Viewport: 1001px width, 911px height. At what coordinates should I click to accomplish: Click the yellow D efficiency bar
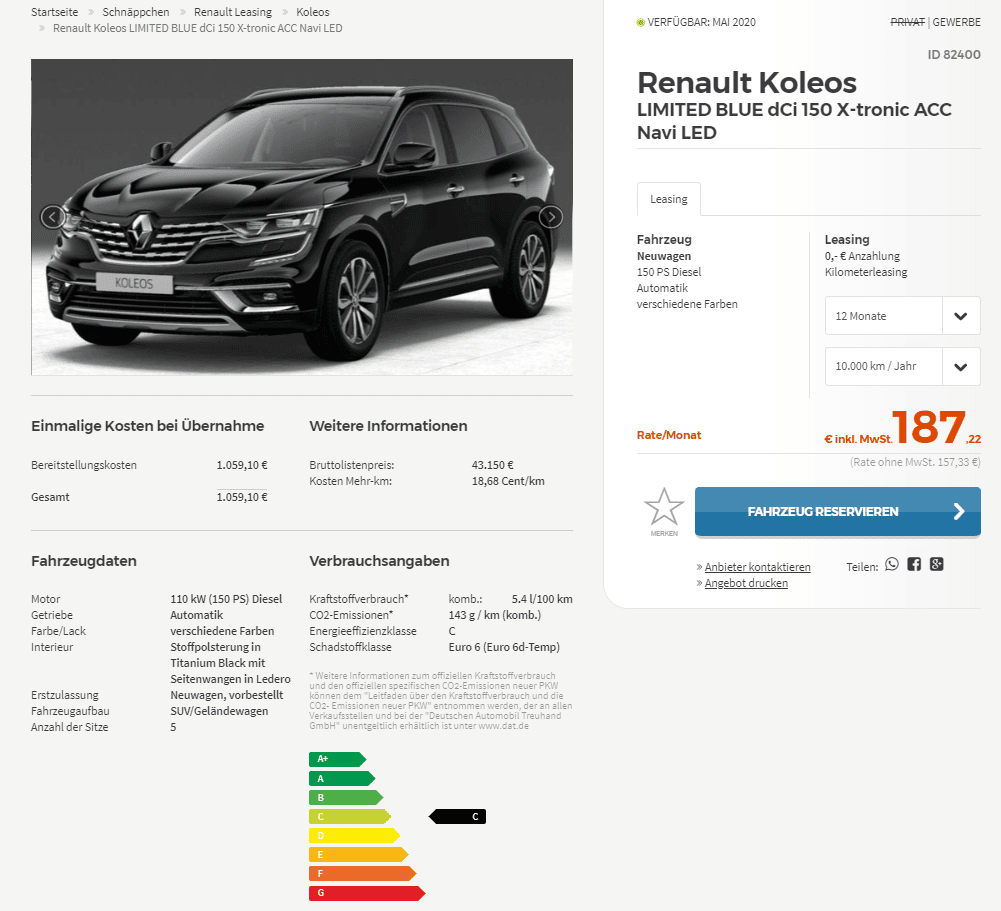coord(354,835)
